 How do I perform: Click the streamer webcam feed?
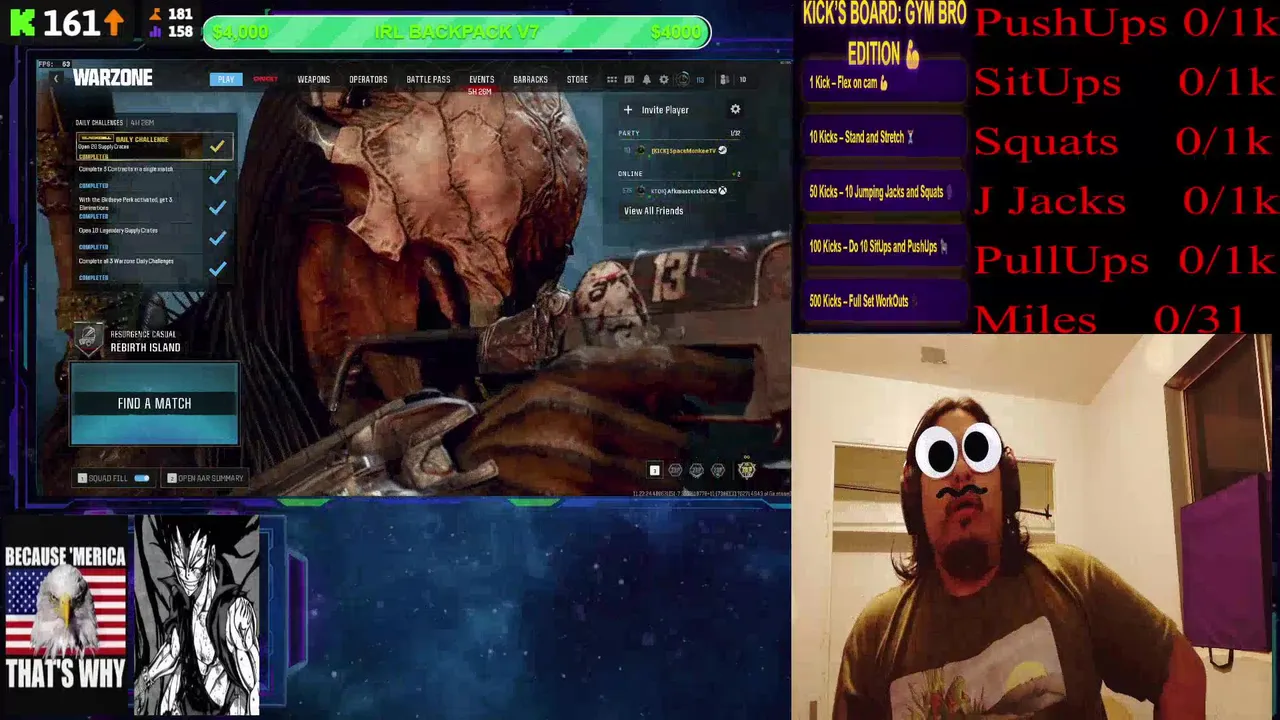[1032, 527]
